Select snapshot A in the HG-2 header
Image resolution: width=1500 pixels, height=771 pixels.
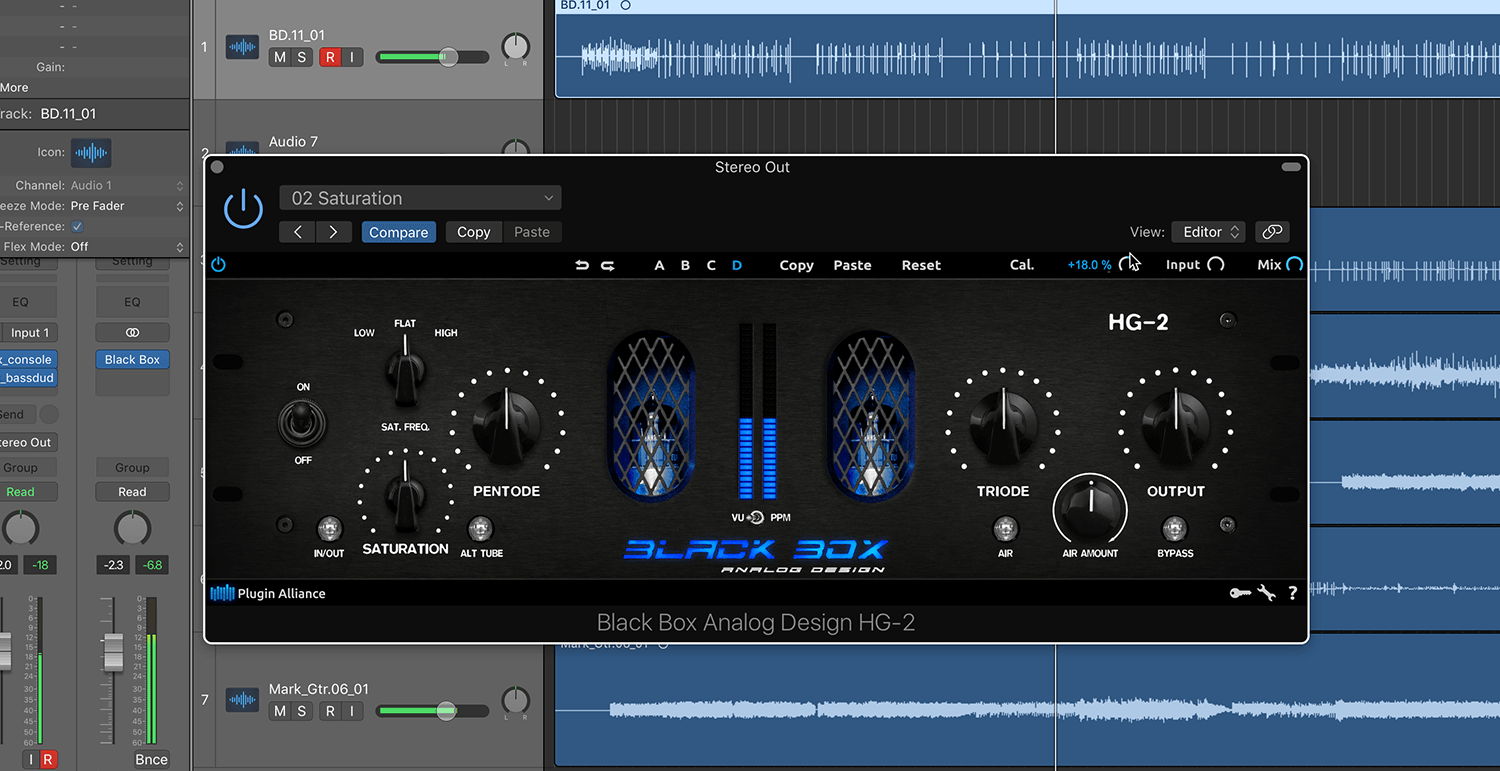[659, 265]
